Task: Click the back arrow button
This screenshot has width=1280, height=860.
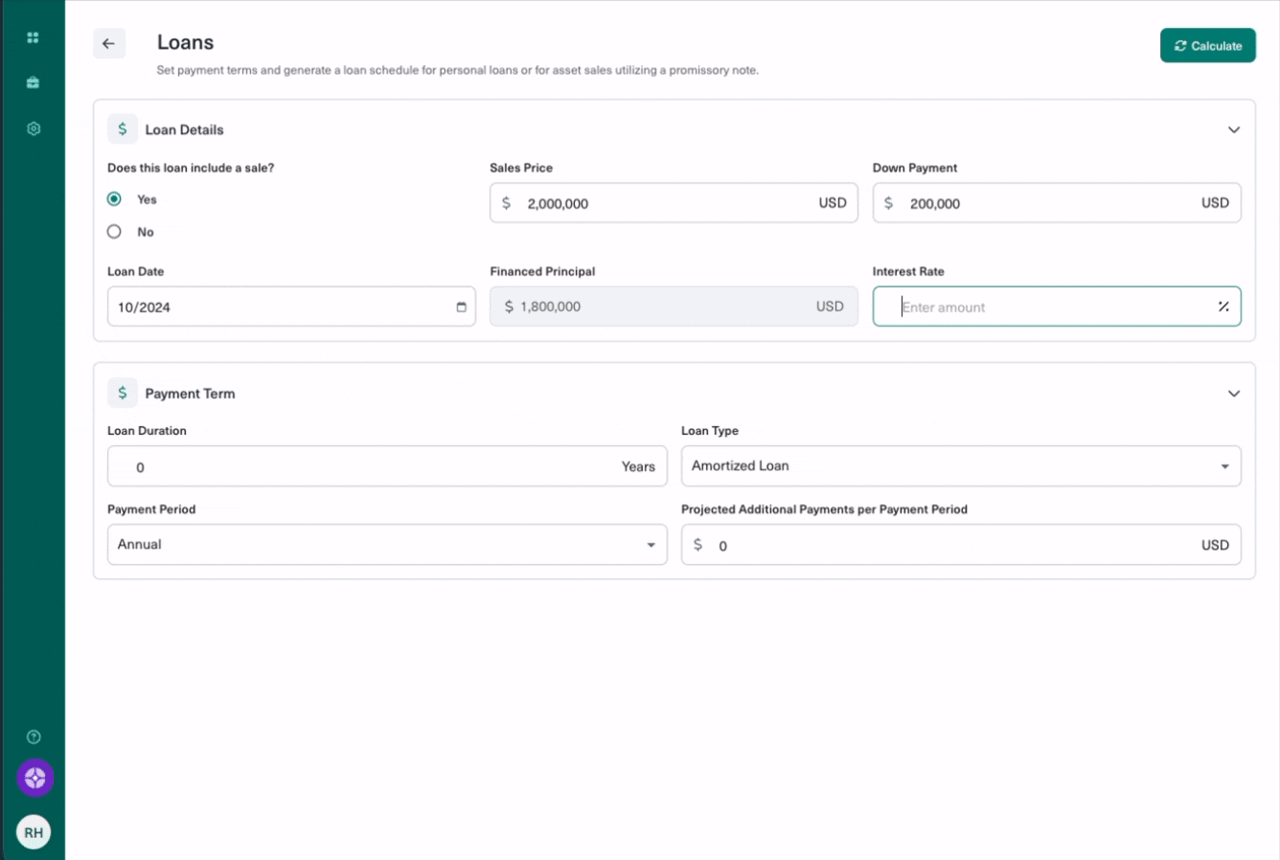Action: [x=109, y=44]
